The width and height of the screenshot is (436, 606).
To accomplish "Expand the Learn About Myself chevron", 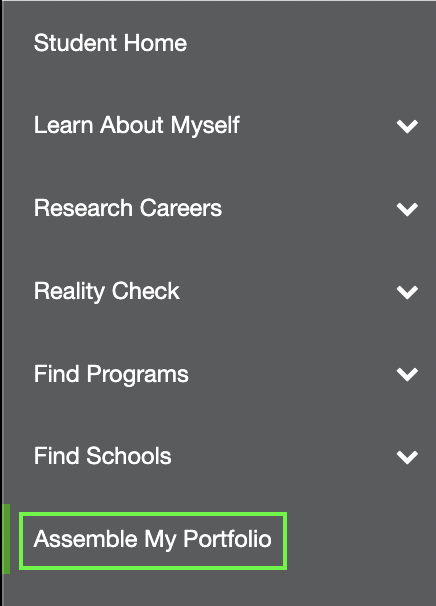I will point(407,126).
